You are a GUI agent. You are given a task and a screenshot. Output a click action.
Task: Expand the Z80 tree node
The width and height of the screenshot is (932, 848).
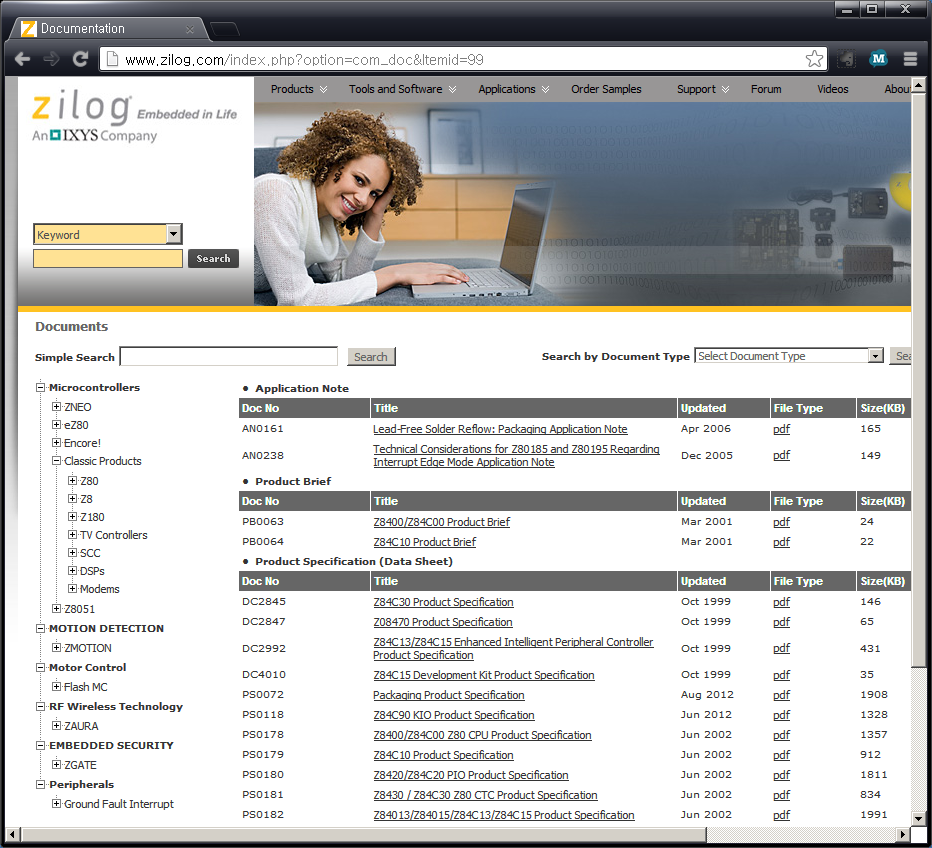pyautogui.click(x=73, y=481)
